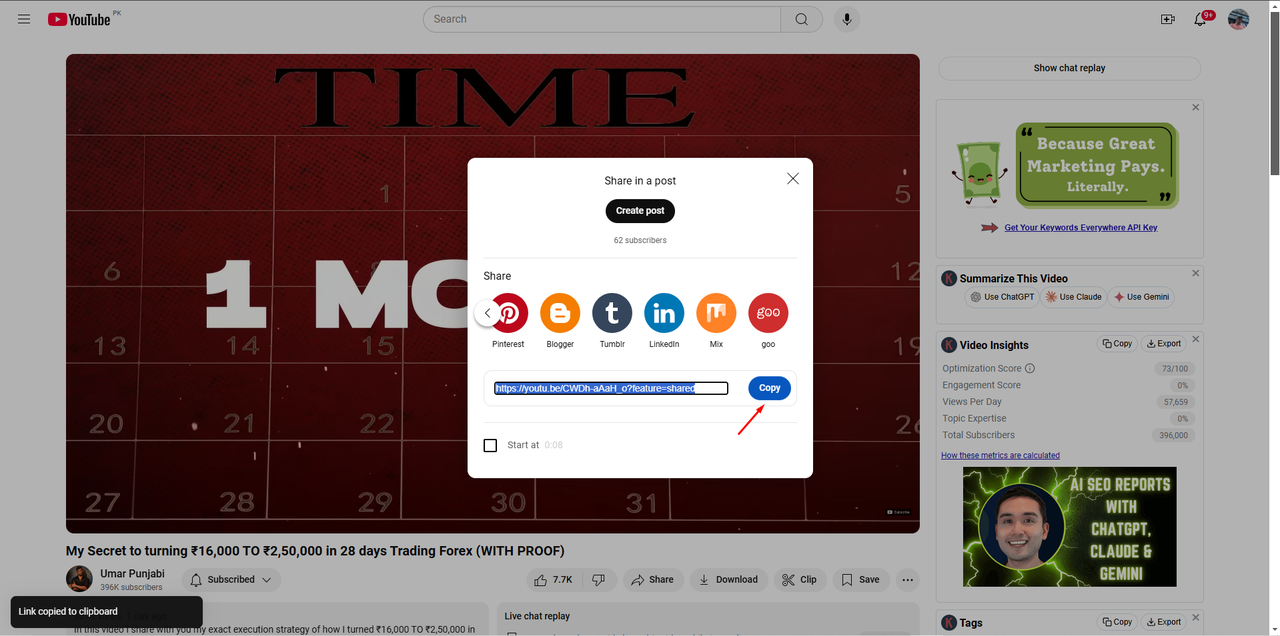The image size is (1280, 636).
Task: Share the video to Mix
Action: (x=716, y=314)
